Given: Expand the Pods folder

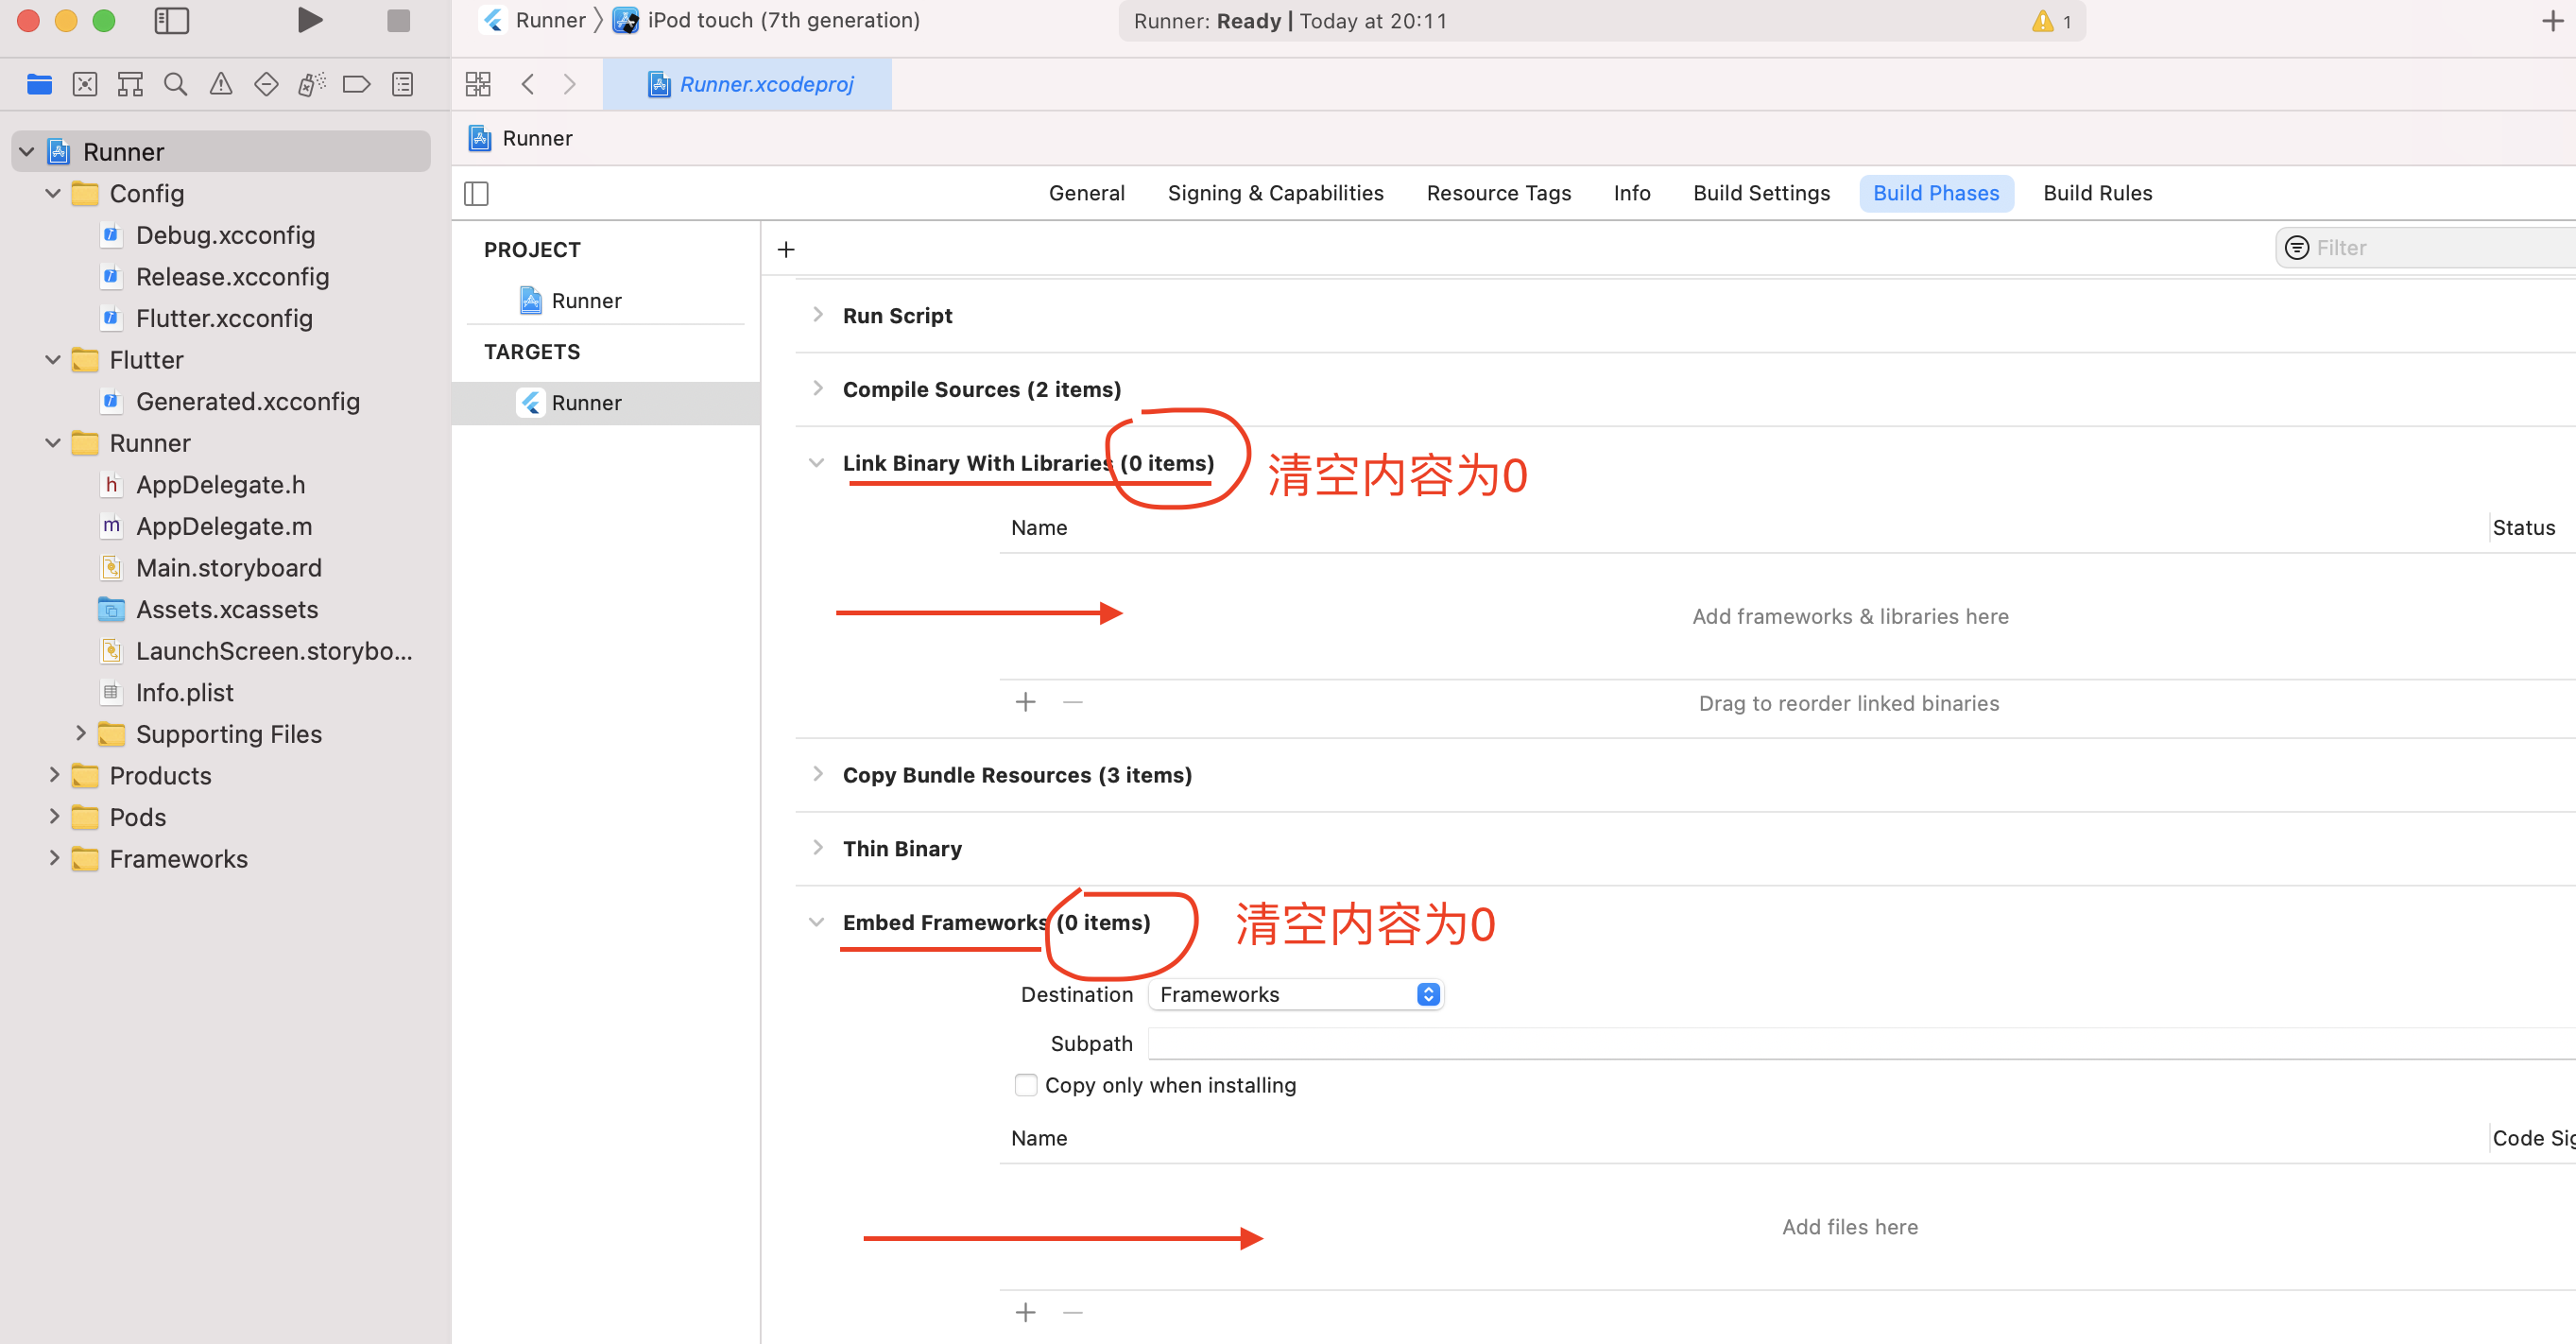Looking at the screenshot, I should click(x=54, y=816).
